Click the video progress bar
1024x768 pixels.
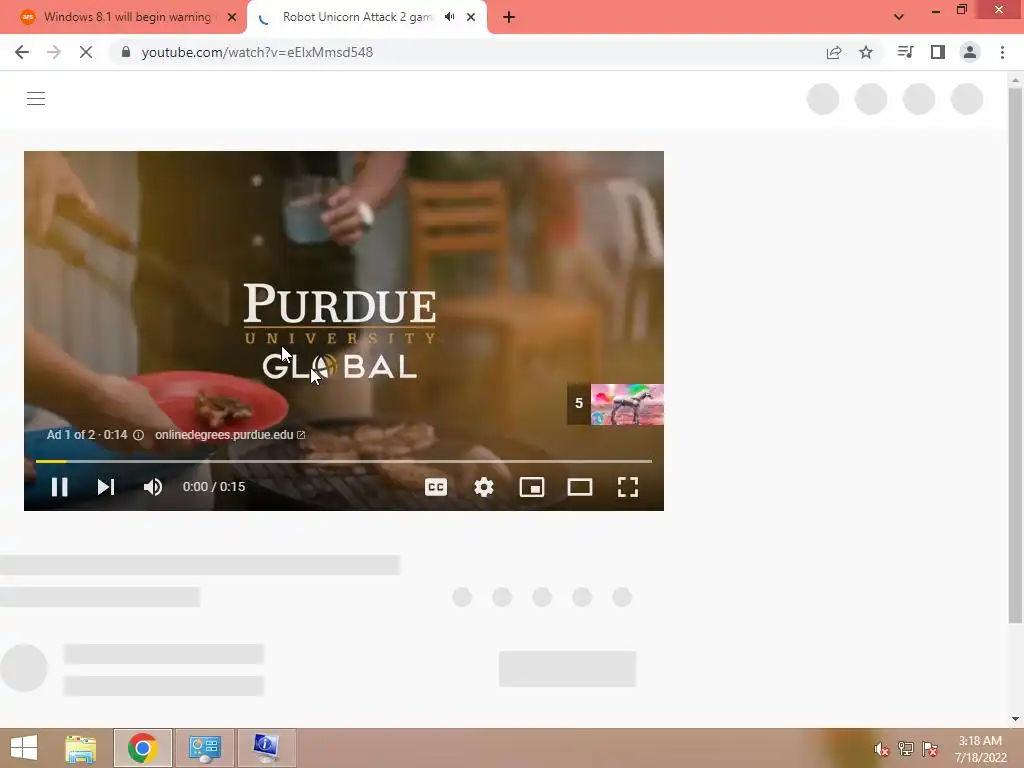tap(344, 461)
